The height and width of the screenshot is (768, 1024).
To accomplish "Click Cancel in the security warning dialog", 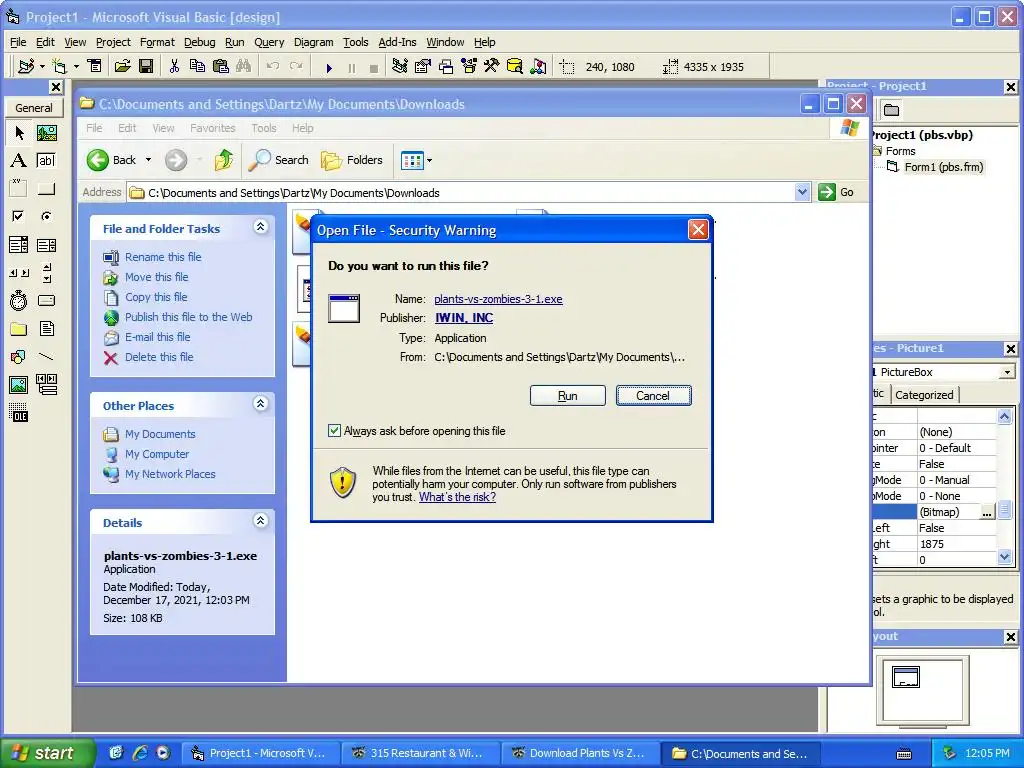I will 653,396.
